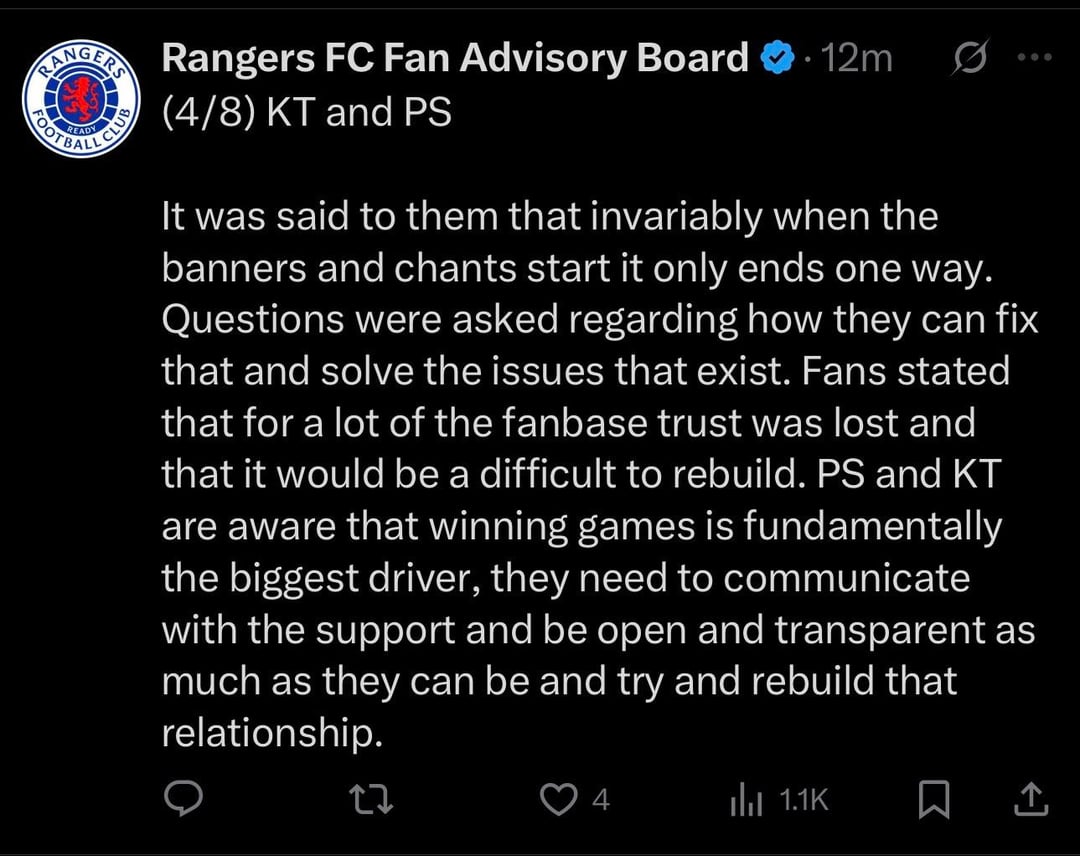Open the Rangers Football Club profile avatar
Viewport: 1080px width, 856px height.
click(81, 98)
